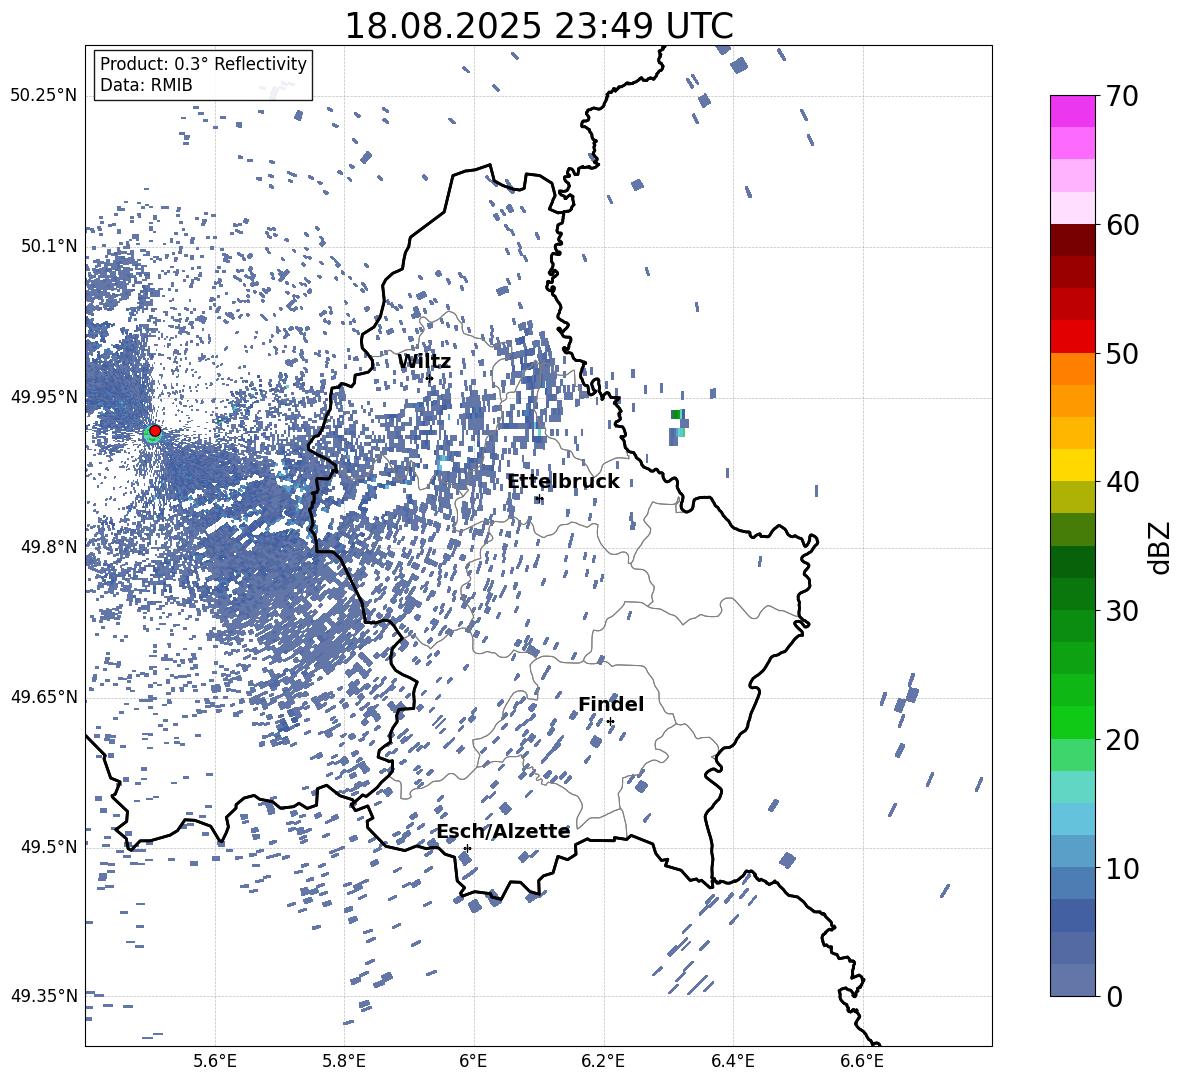Click the 60 tick on colorbar
The height and width of the screenshot is (1081, 1184).
(1121, 225)
